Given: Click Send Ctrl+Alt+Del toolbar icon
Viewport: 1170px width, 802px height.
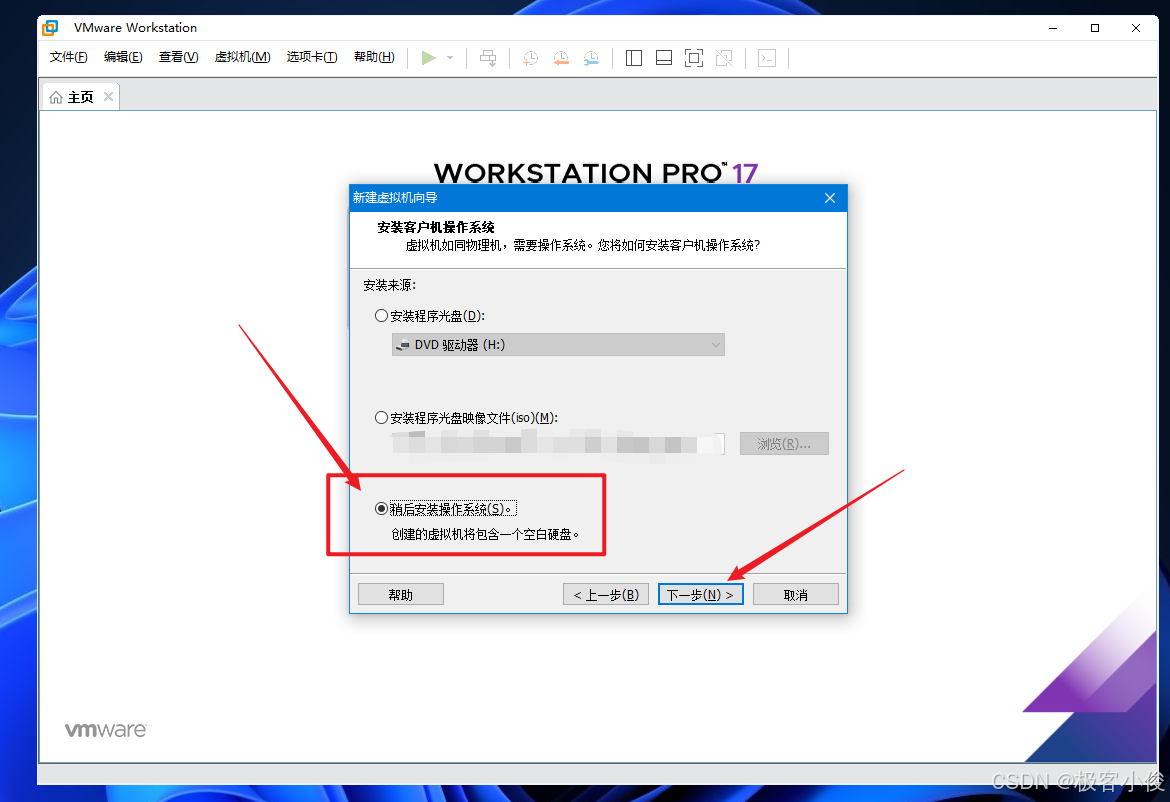Looking at the screenshot, I should tap(488, 58).
